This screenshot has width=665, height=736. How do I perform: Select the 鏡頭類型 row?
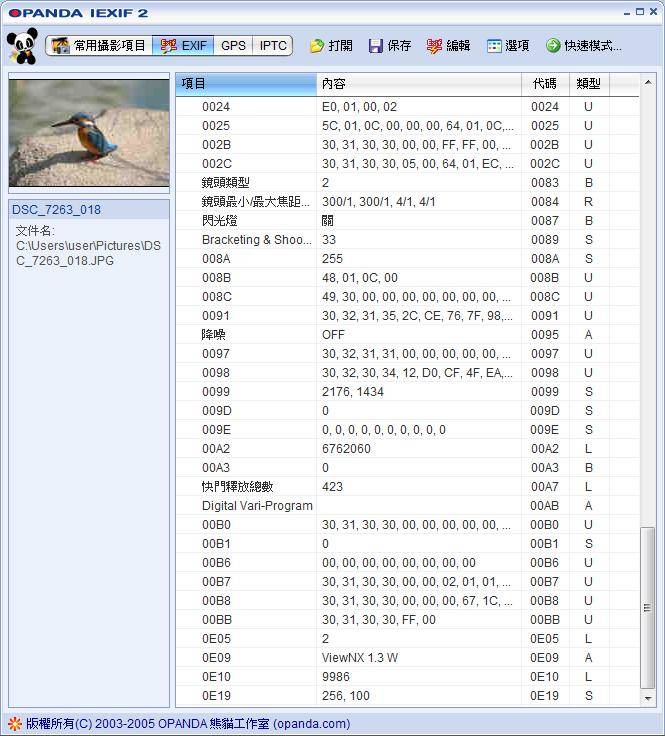coord(407,183)
